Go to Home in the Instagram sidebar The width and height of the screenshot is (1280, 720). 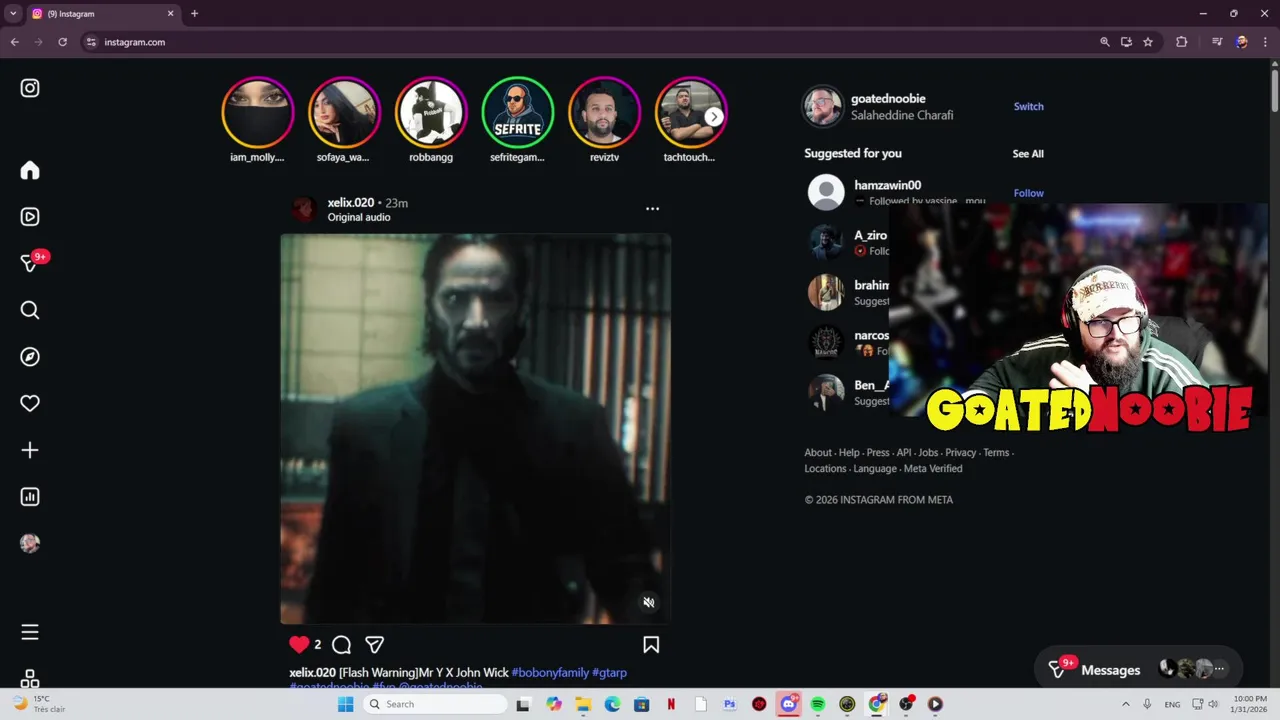30,171
